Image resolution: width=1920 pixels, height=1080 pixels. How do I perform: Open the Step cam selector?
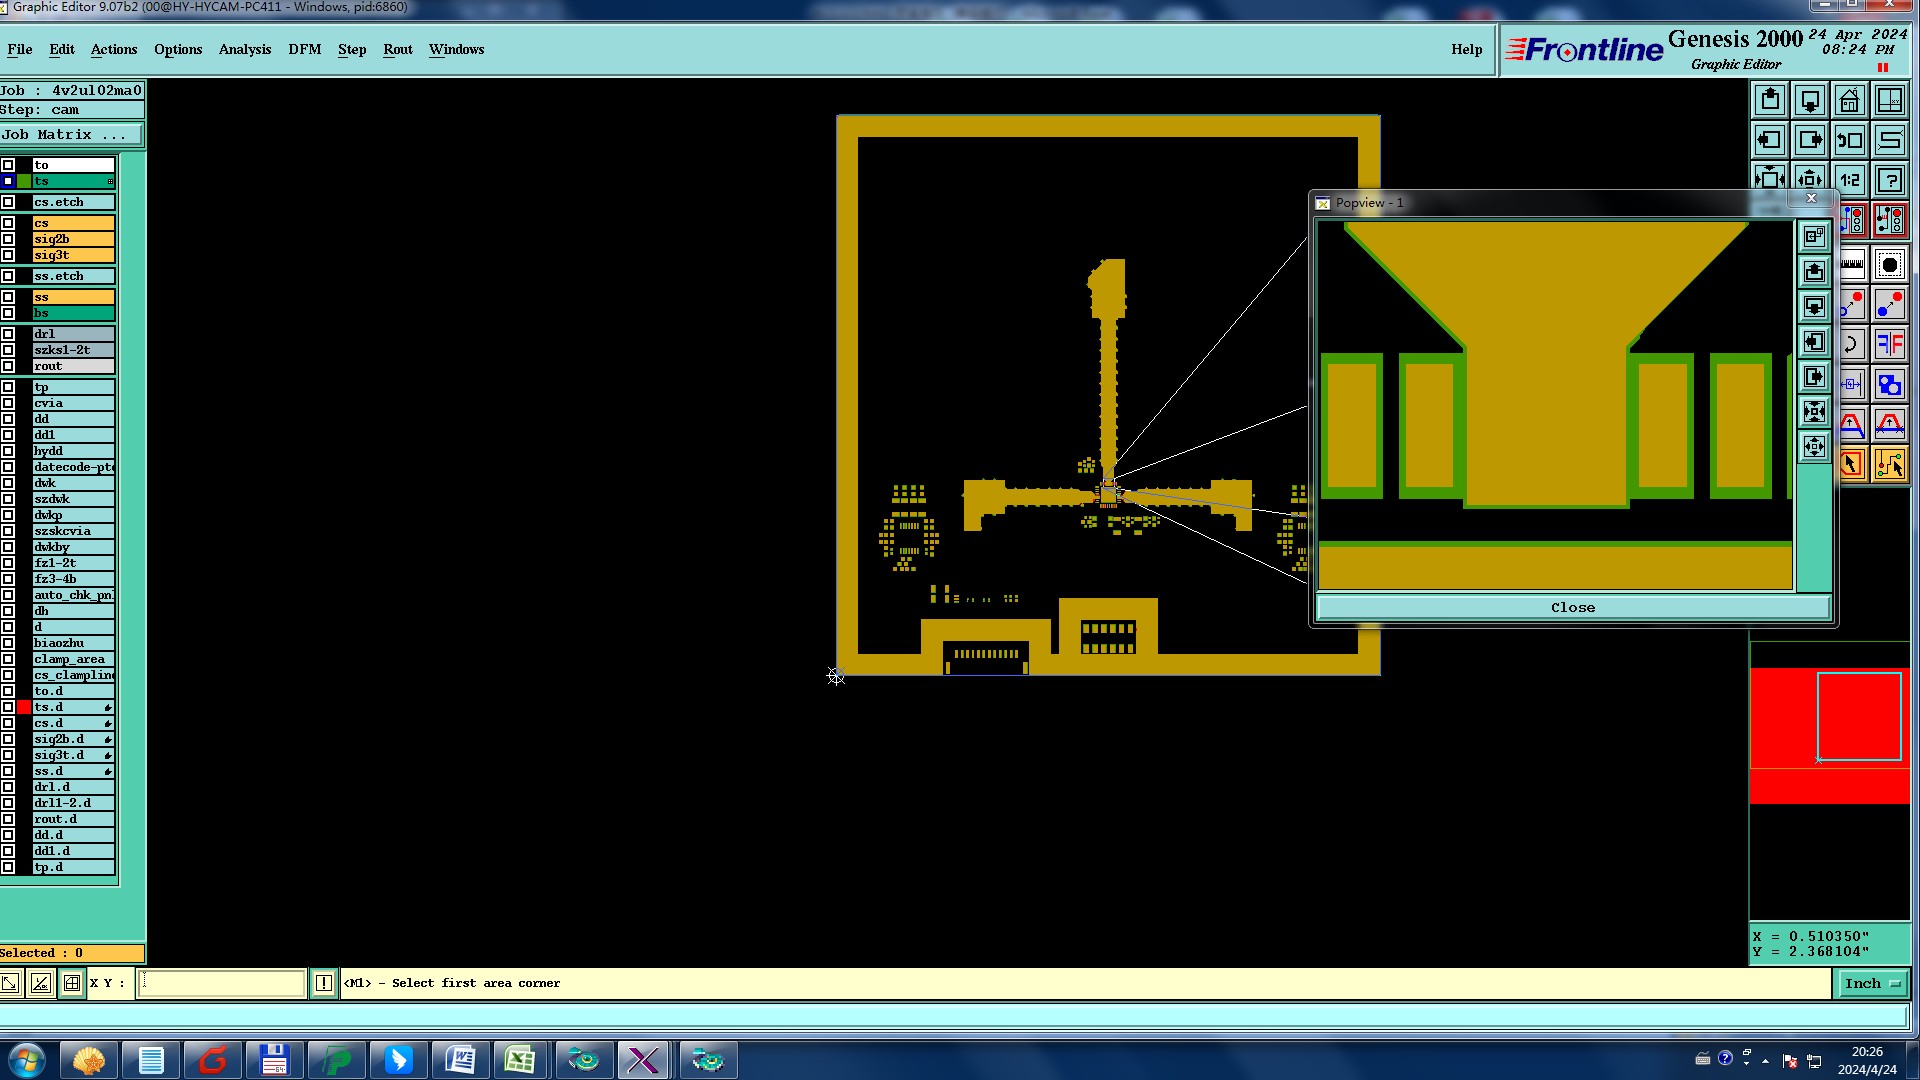(x=72, y=110)
